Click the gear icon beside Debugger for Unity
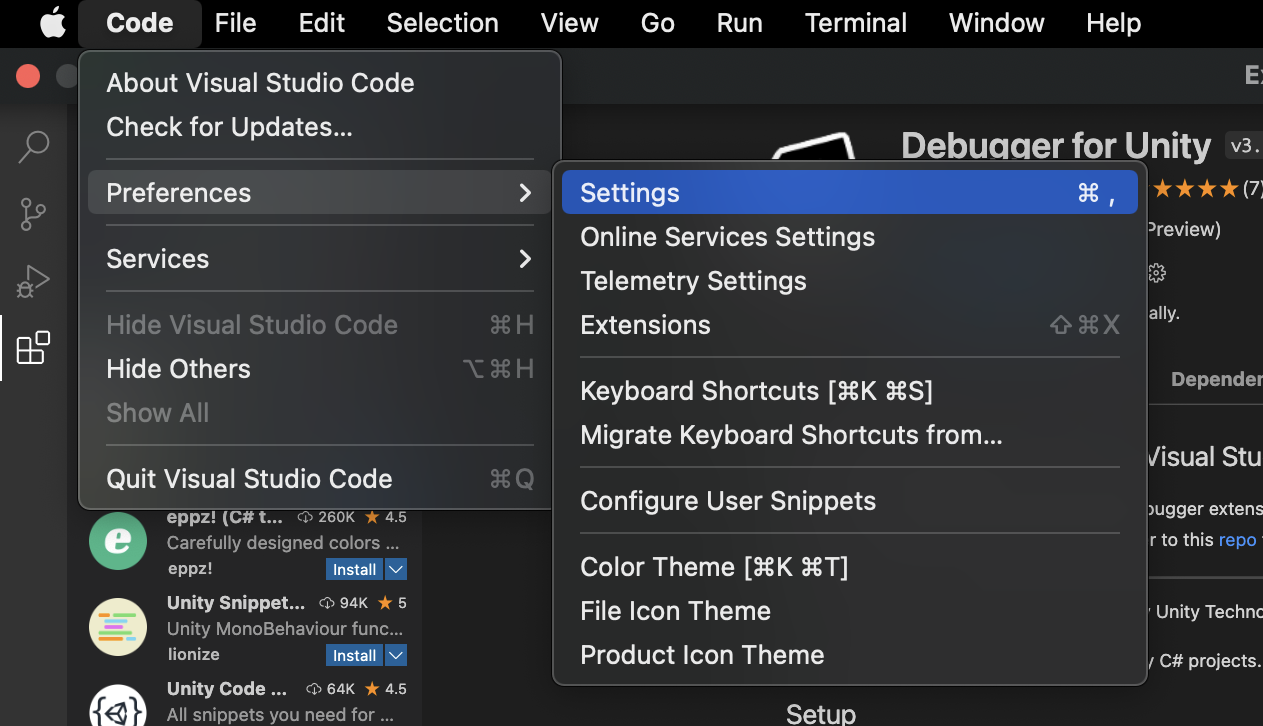Screen dimensions: 1263x726 click(x=1157, y=273)
